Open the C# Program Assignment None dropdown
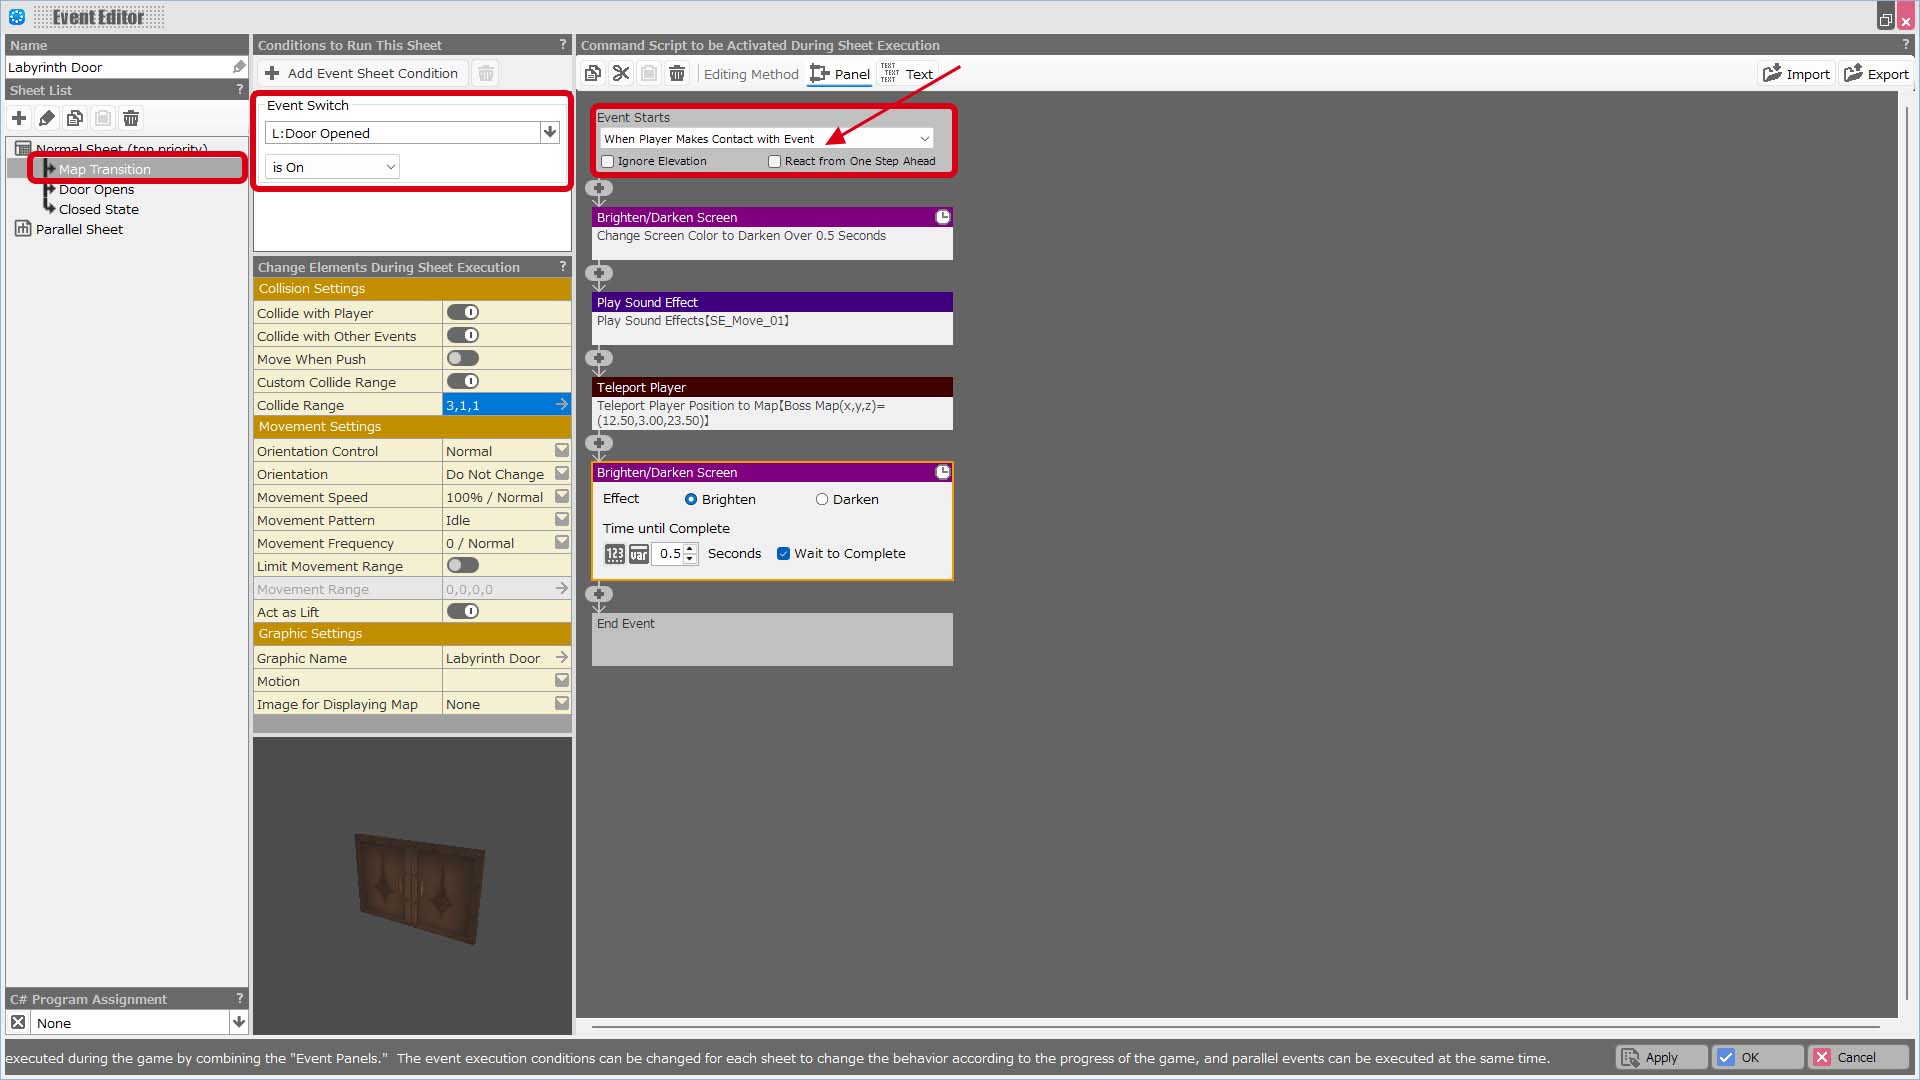 click(238, 1023)
